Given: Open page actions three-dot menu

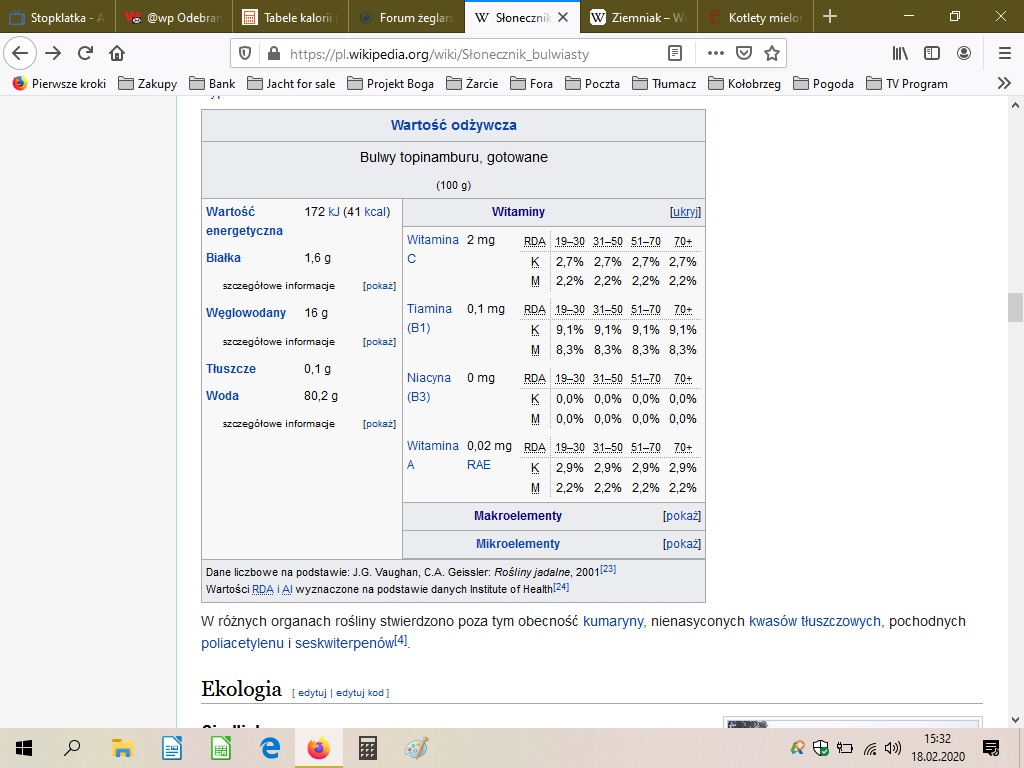Looking at the screenshot, I should 716,53.
